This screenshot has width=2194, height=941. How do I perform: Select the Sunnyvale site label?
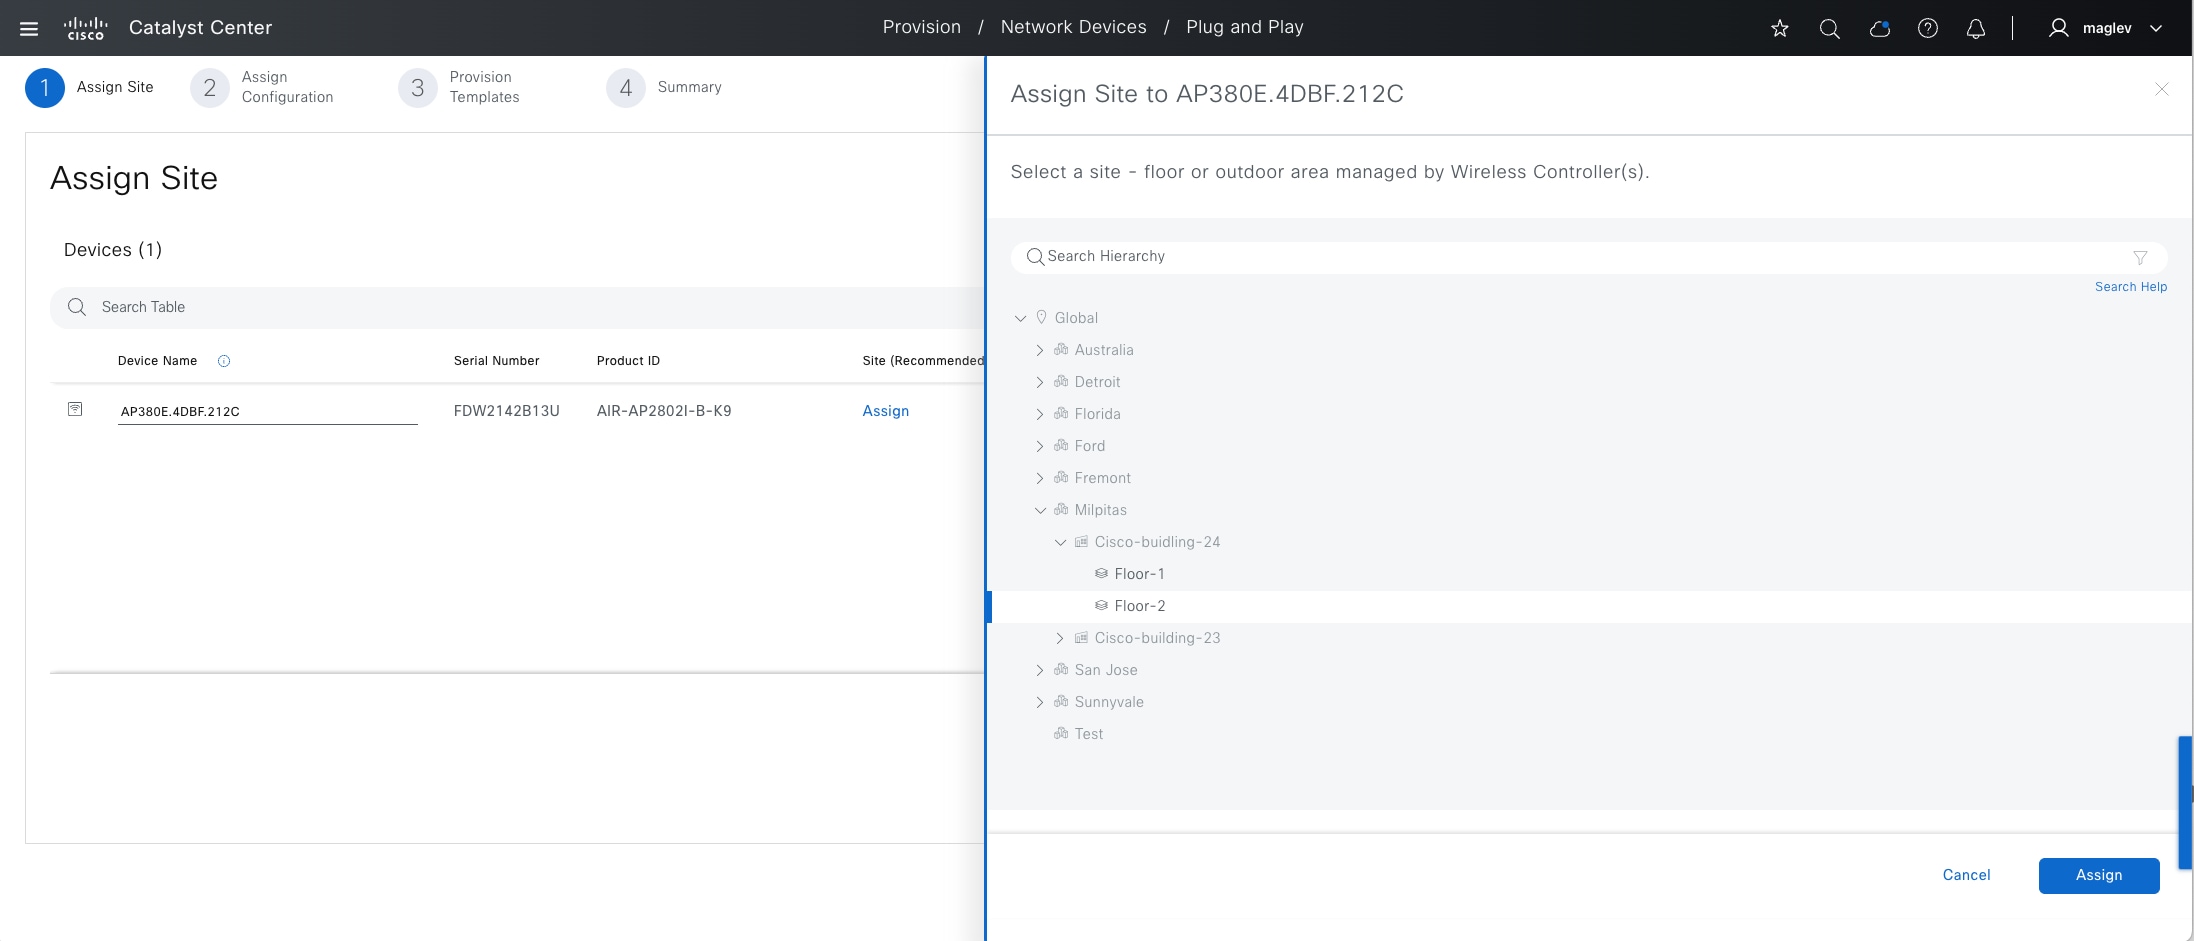click(x=1109, y=702)
